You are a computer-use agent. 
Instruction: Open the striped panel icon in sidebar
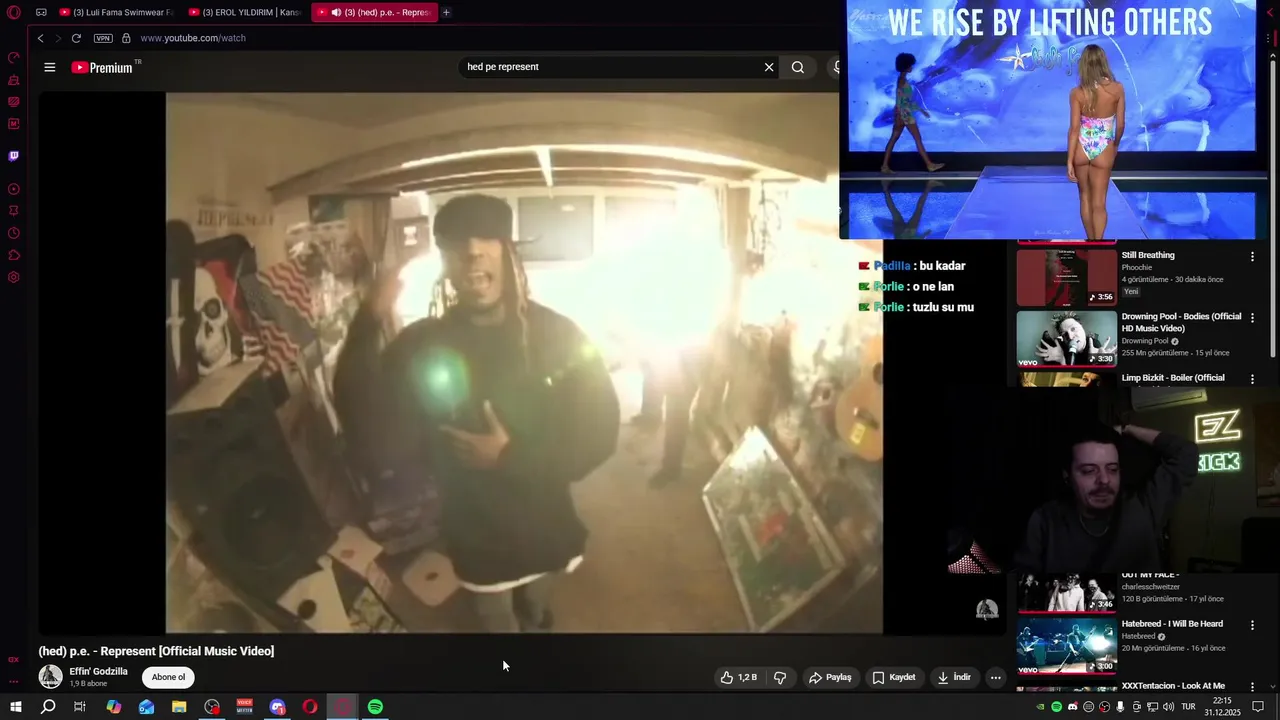(x=14, y=102)
